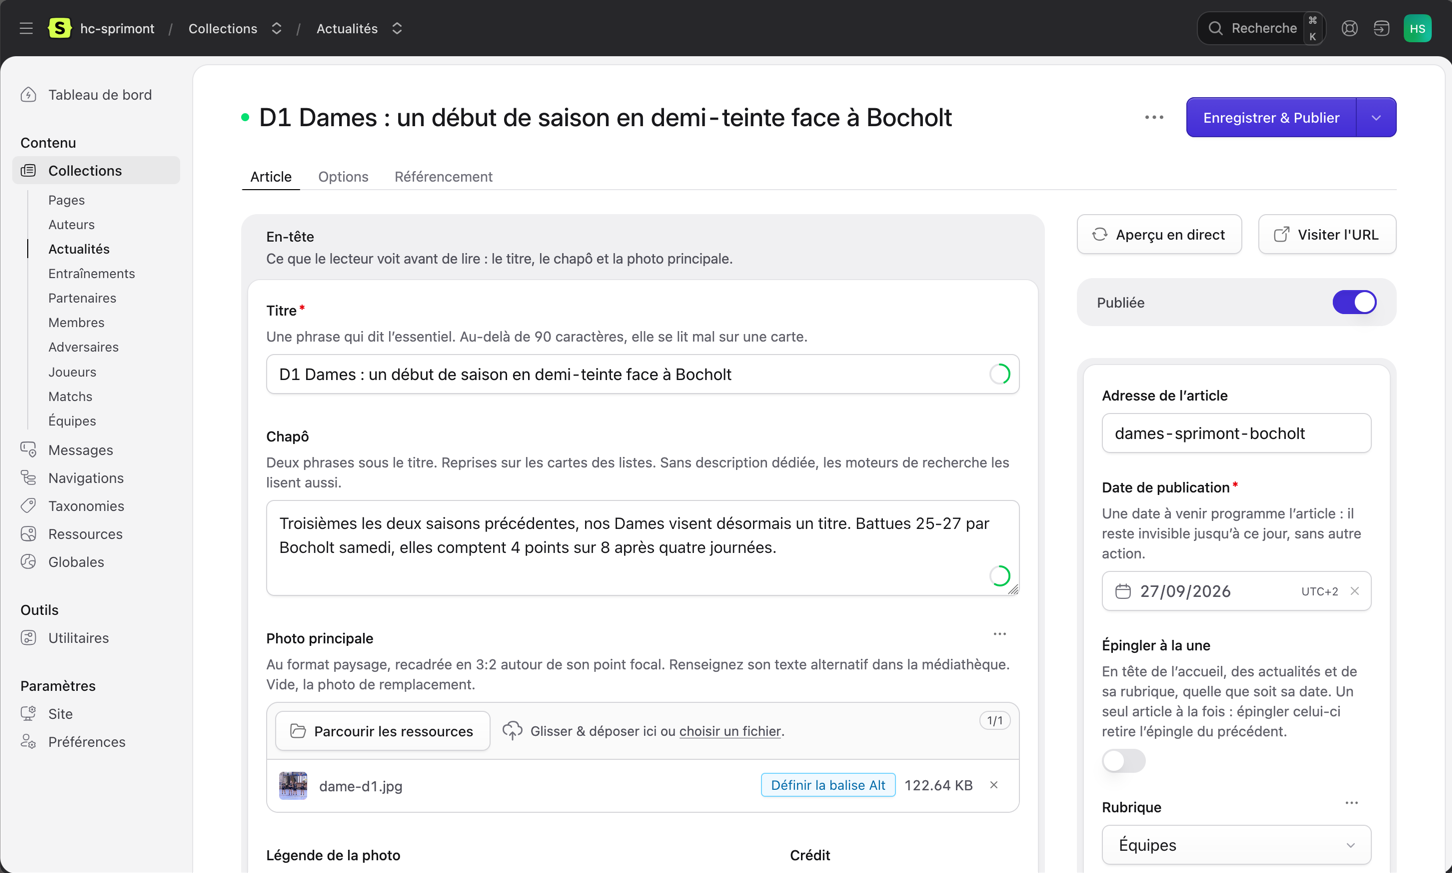Click the 122.64 KB file size
The width and height of the screenshot is (1452, 873).
point(938,785)
